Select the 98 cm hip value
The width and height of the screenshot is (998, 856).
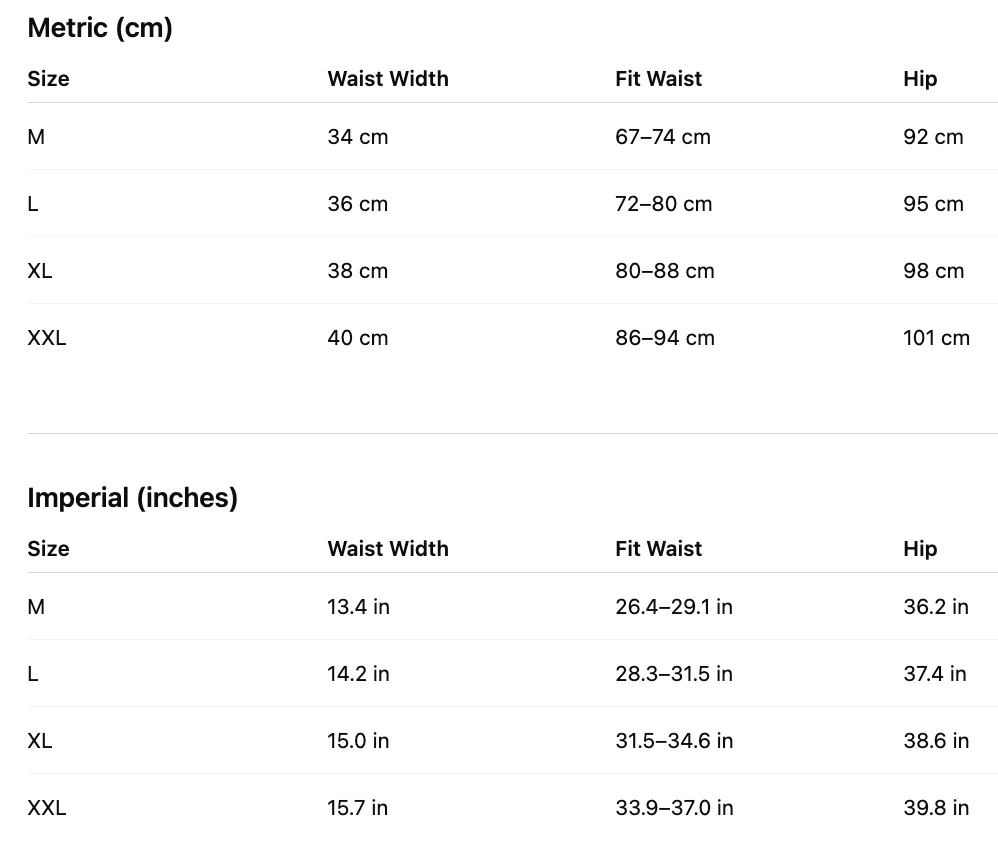(933, 271)
